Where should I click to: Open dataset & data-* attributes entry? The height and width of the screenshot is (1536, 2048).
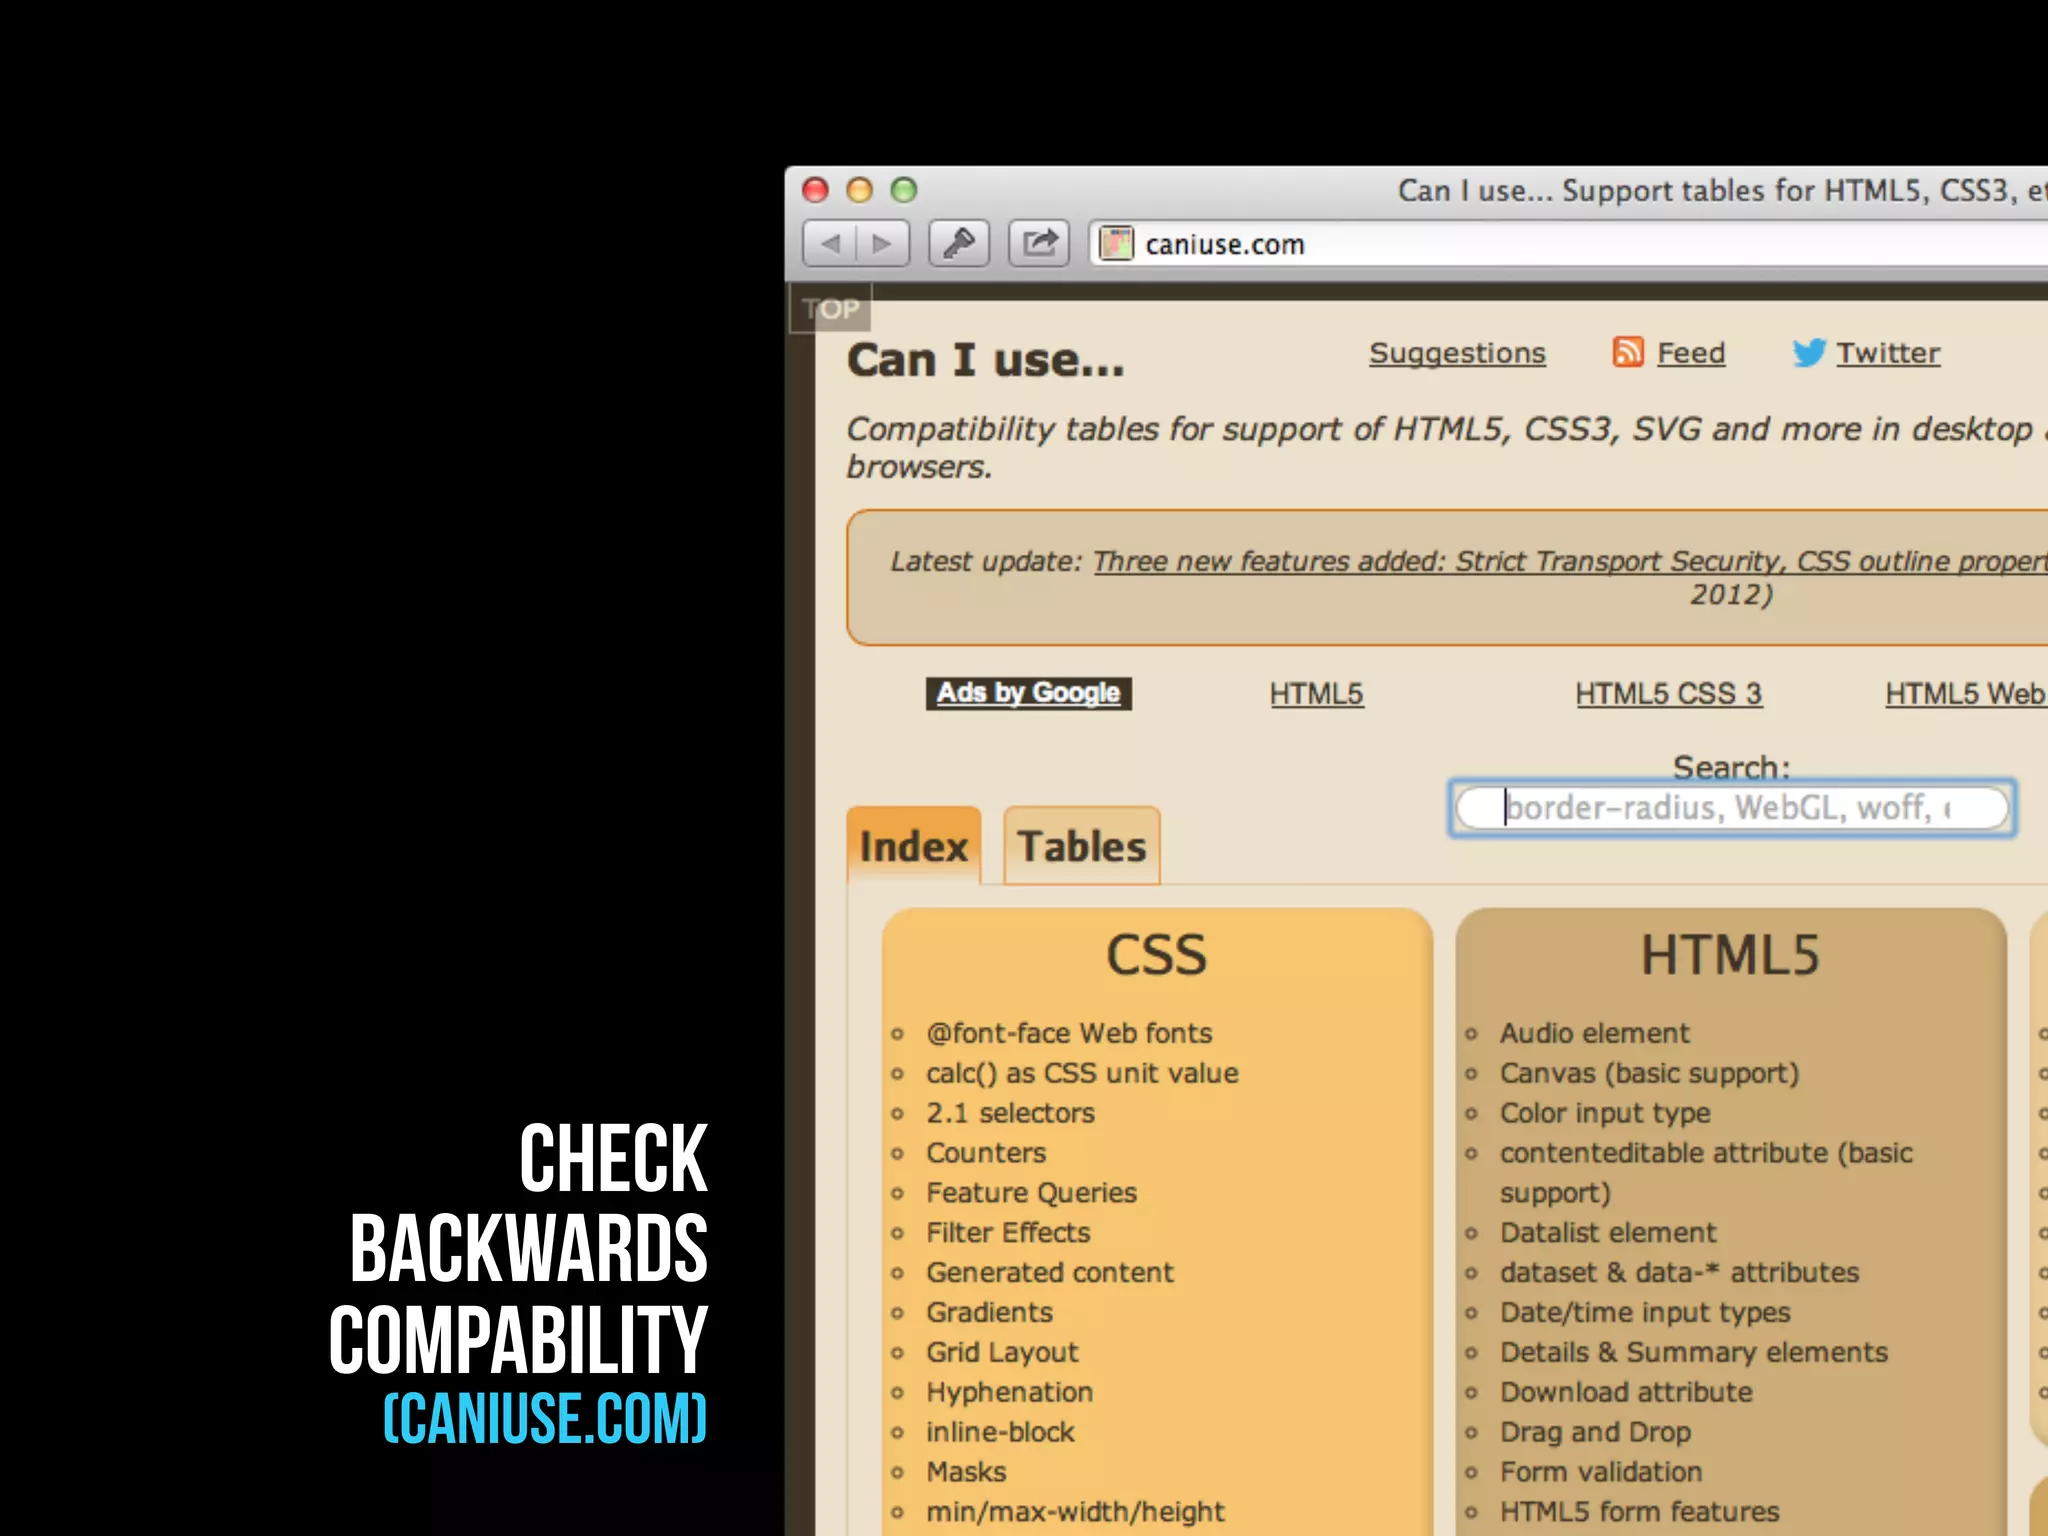(x=1679, y=1273)
